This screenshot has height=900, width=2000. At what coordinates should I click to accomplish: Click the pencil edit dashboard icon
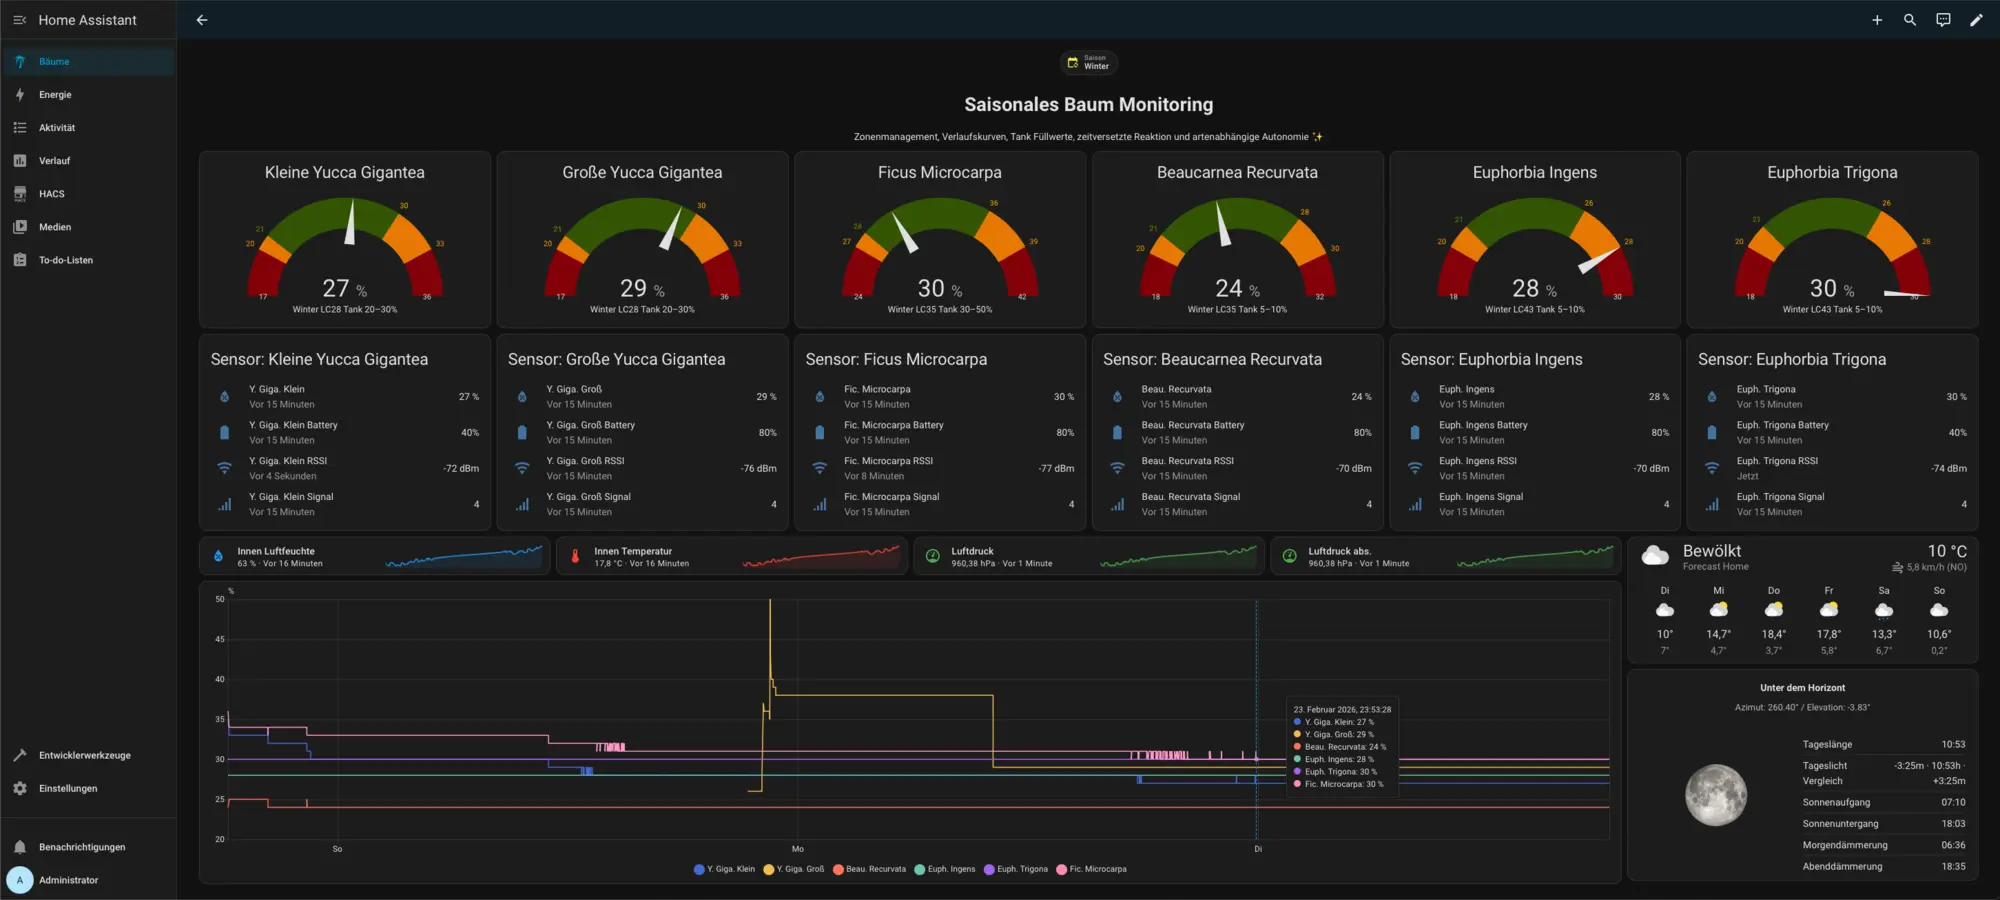click(x=1976, y=20)
